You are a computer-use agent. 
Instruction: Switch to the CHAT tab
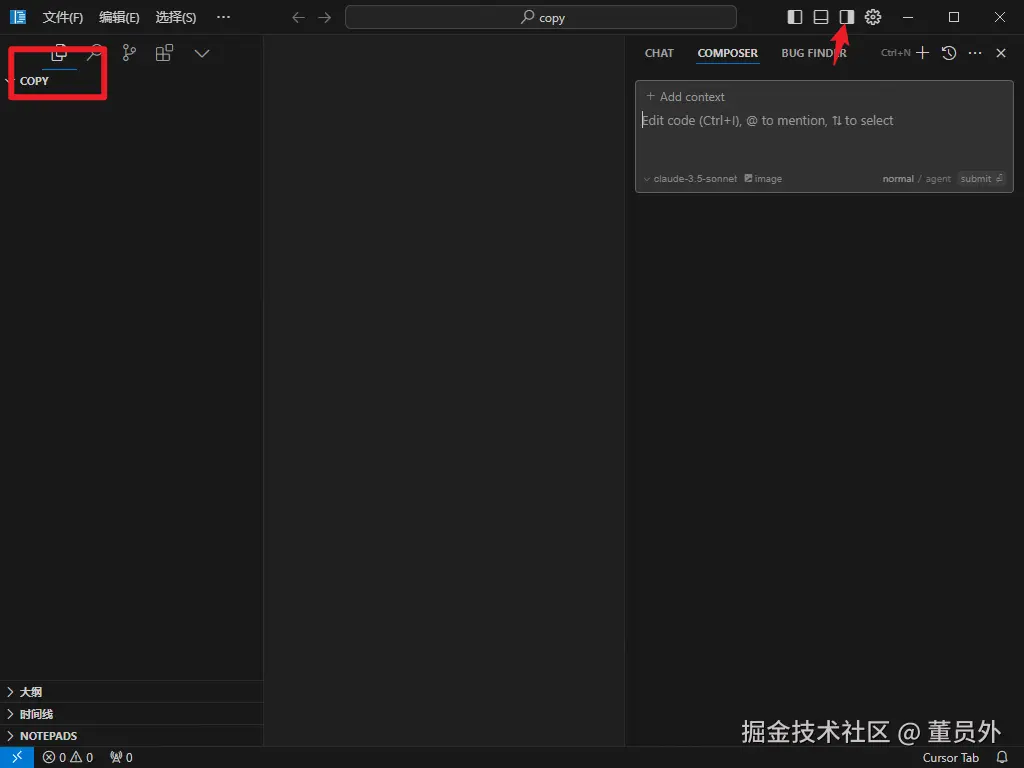[659, 53]
